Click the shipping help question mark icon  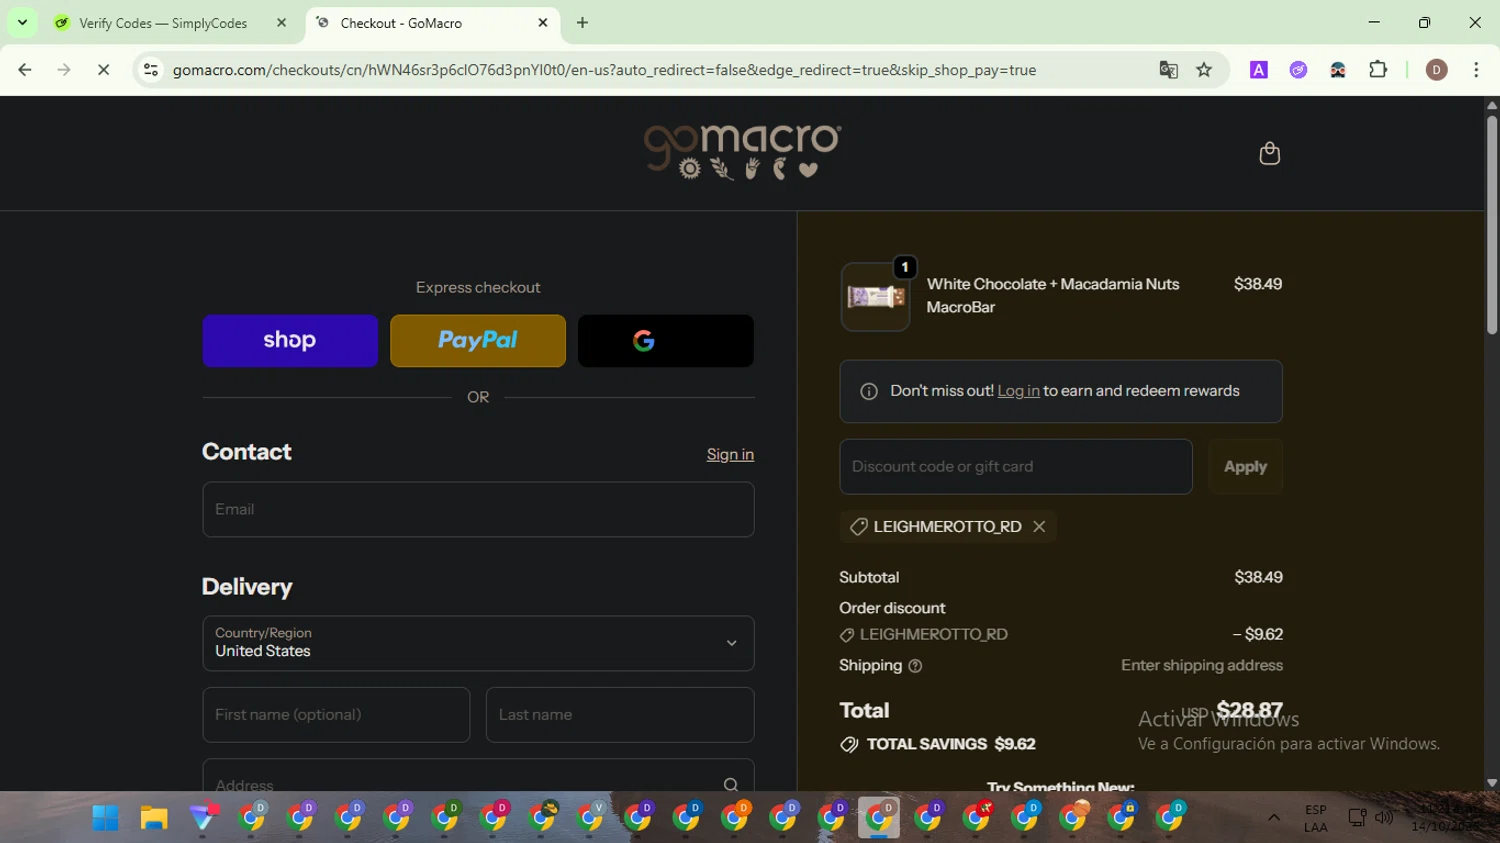pos(915,666)
